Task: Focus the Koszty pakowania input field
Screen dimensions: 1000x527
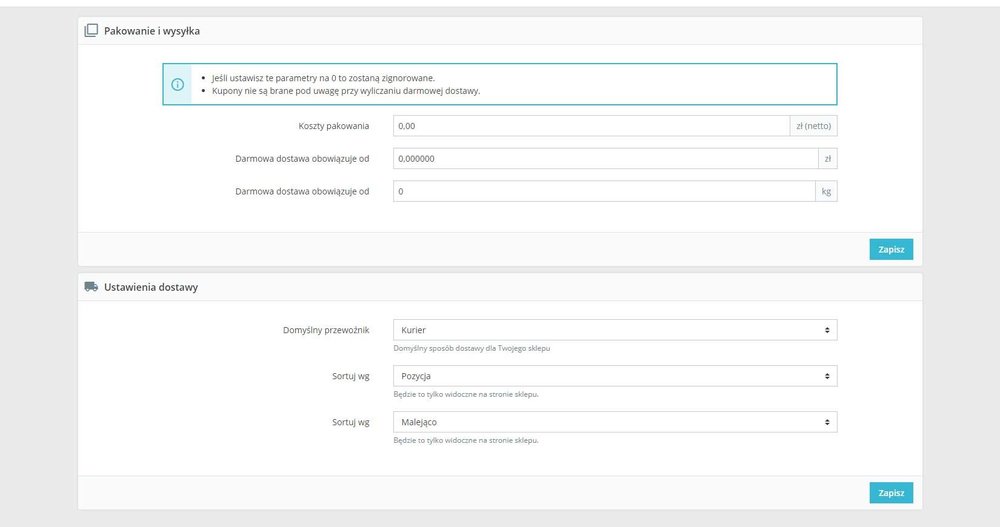Action: coord(591,126)
